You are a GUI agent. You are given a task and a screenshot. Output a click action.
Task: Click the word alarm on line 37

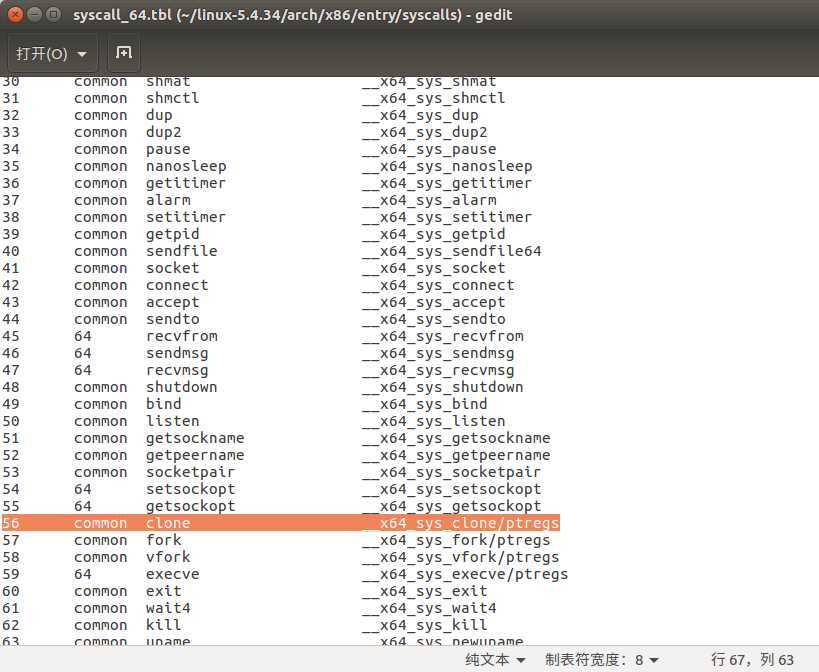(x=168, y=200)
